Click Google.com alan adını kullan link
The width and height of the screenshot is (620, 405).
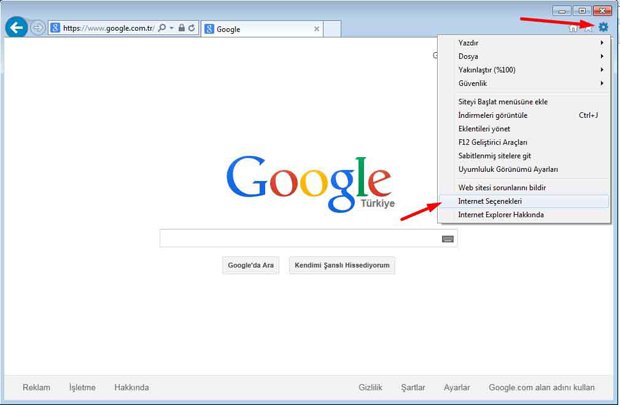[542, 387]
